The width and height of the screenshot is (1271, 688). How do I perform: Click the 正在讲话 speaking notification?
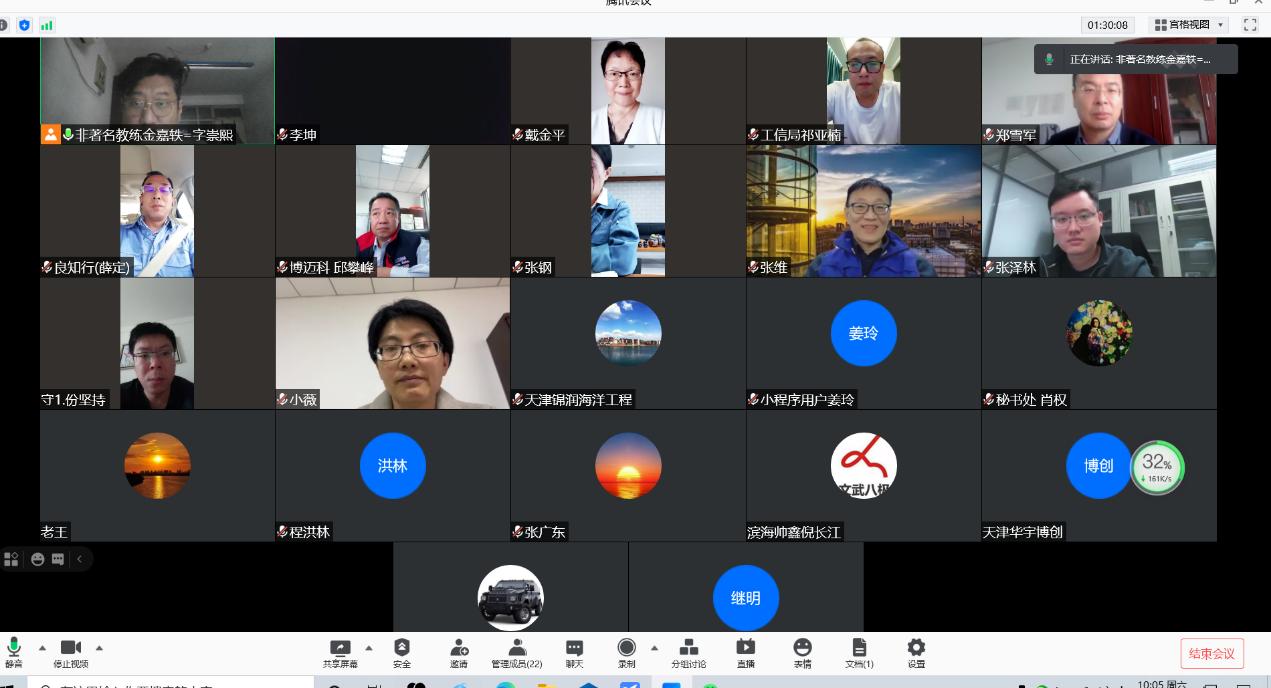coord(1136,59)
